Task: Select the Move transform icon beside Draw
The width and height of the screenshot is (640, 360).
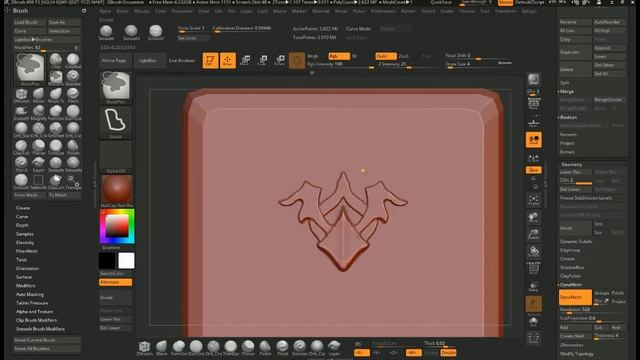Action: 245,60
